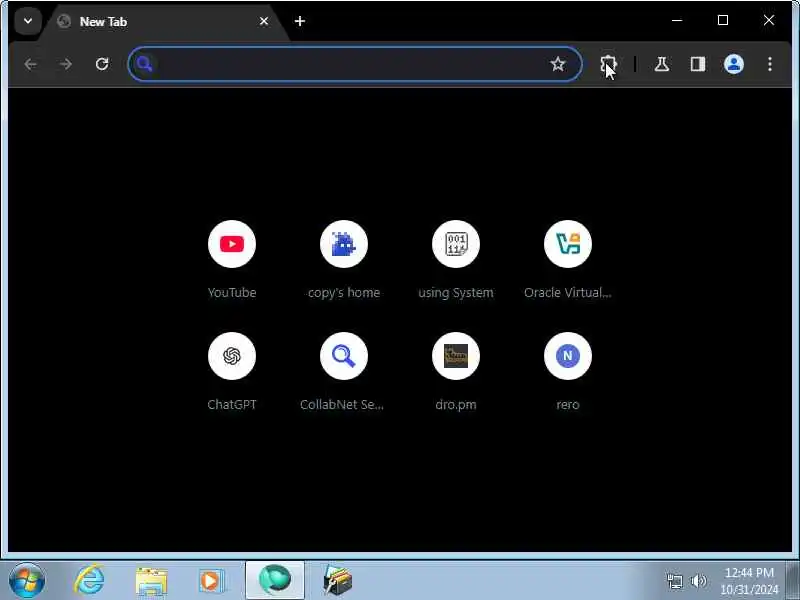Open Windows Explorer folder from the taskbar
Image resolution: width=800 pixels, height=600 pixels.
(151, 582)
